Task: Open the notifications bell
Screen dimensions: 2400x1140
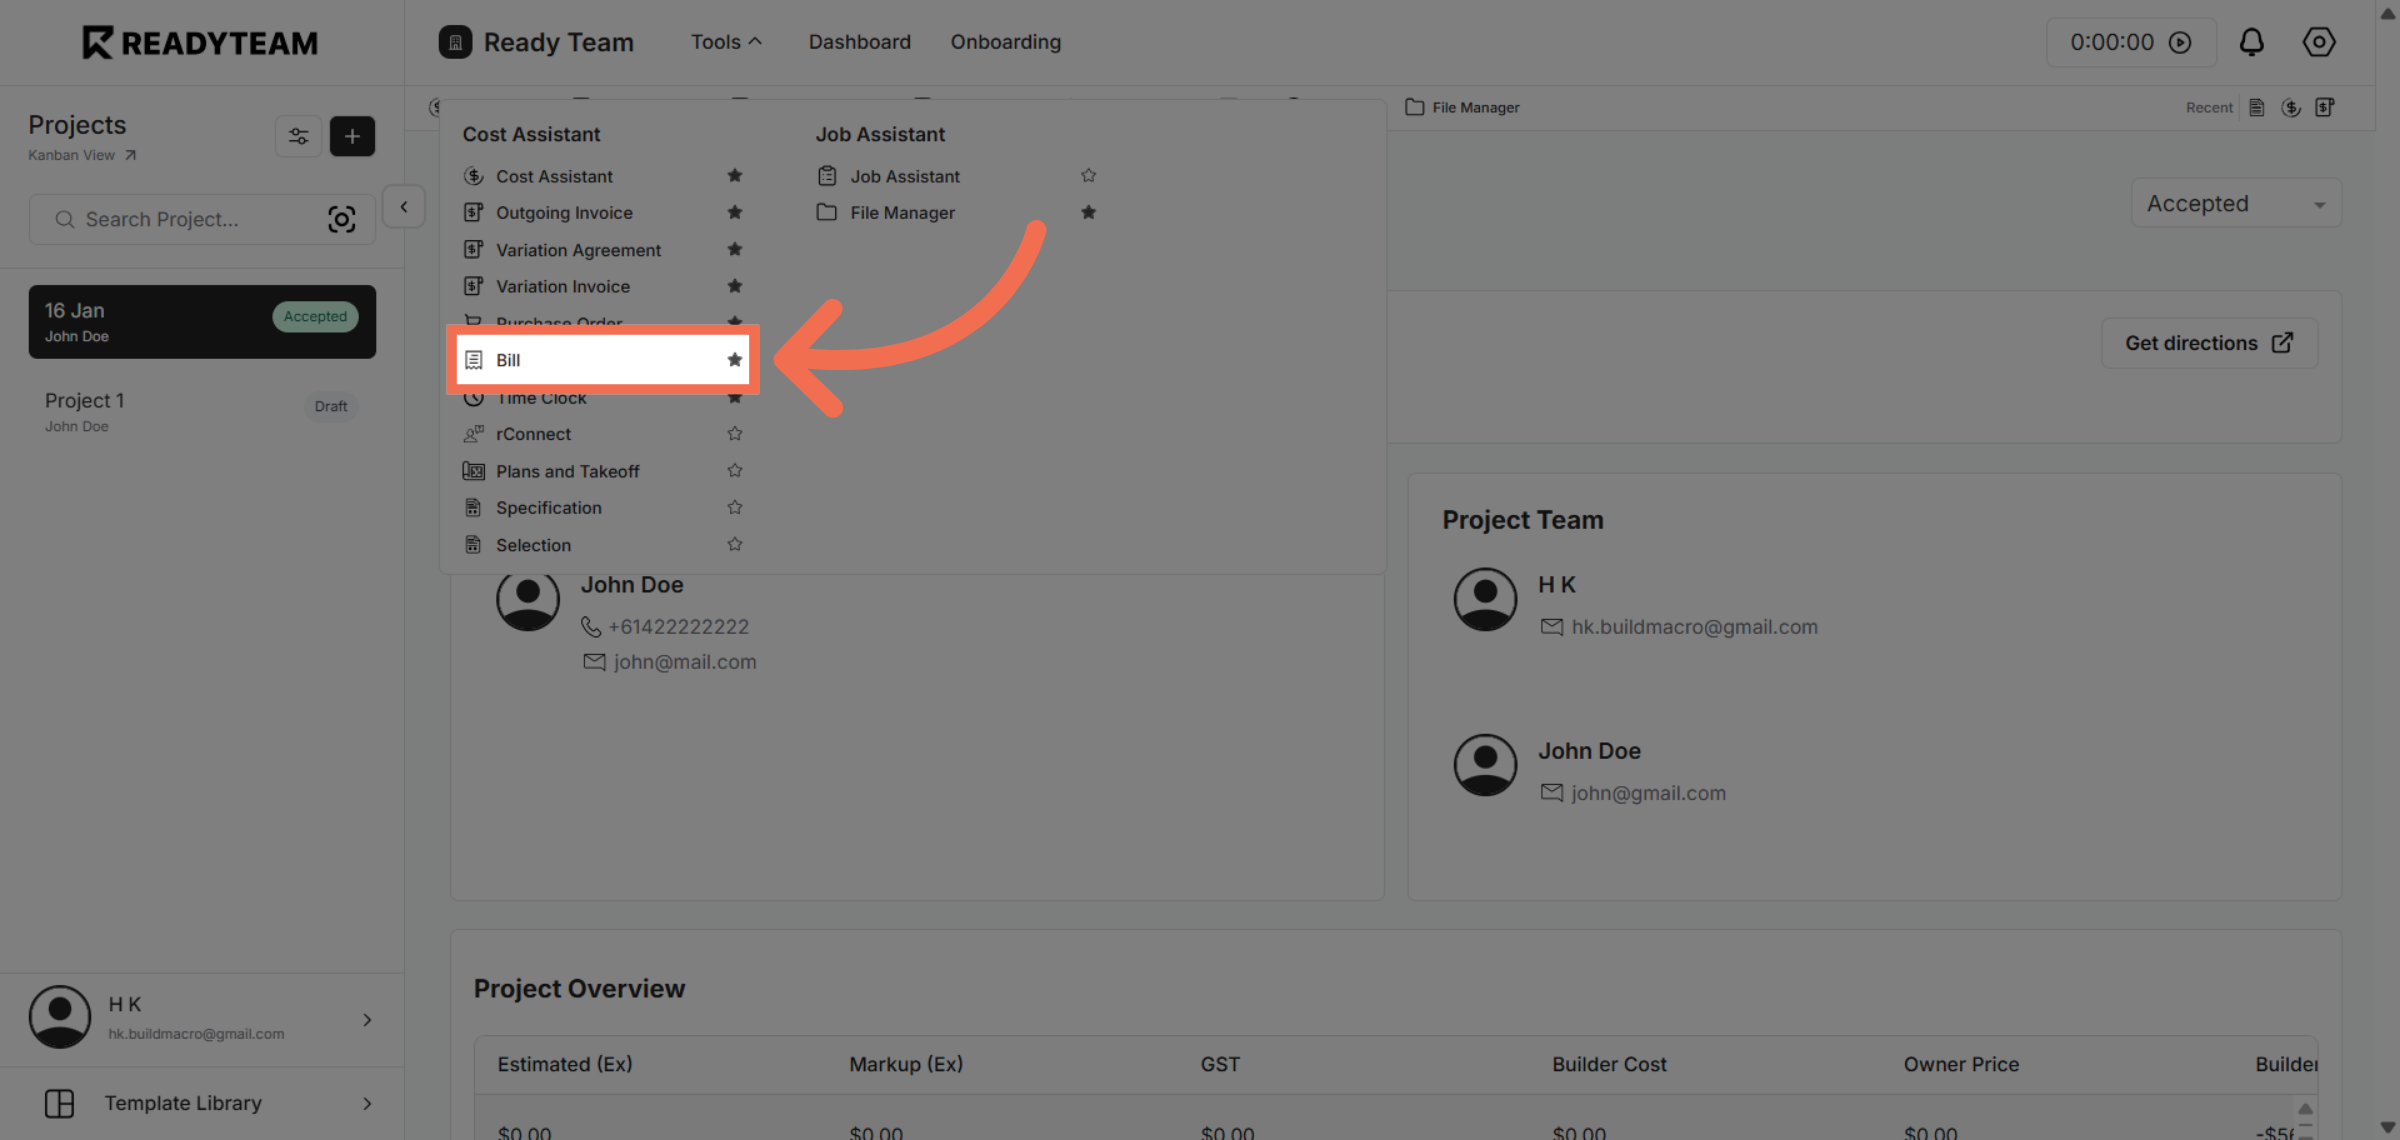Action: 2252,42
